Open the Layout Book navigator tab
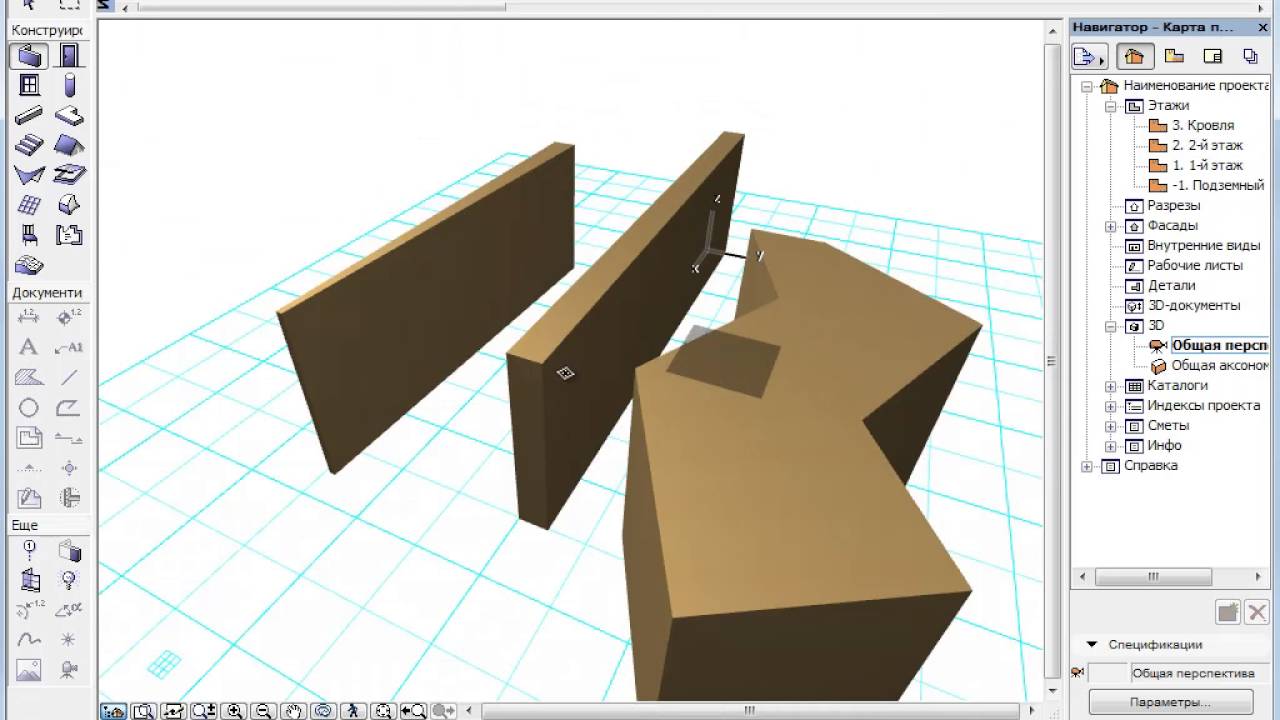The width and height of the screenshot is (1280, 720). point(1212,56)
